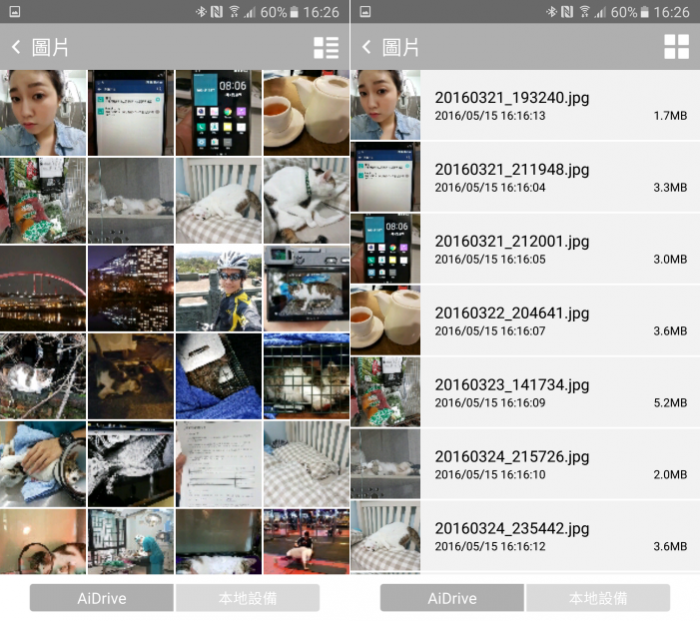Open the pet food bags shelf photo
The height and width of the screenshot is (621, 700).
pyautogui.click(x=43, y=200)
